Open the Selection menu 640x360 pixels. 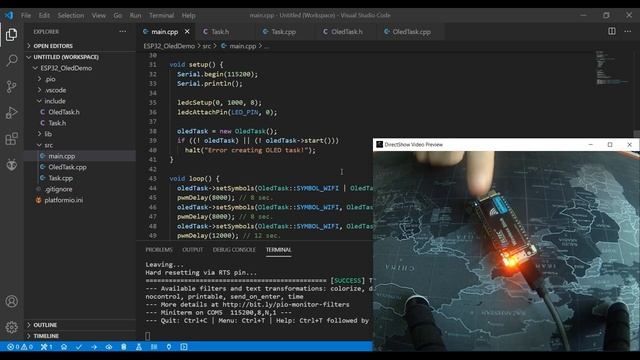(71, 15)
